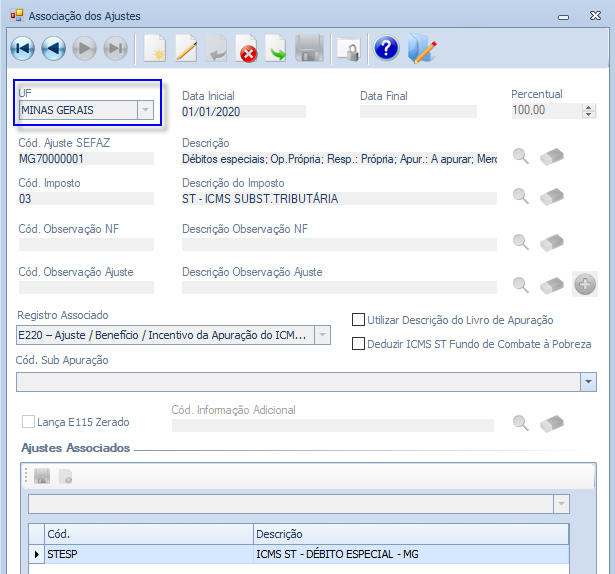Image resolution: width=615 pixels, height=574 pixels.
Task: Clear Cód. Informação Adicional with eraser icon
Action: click(552, 423)
